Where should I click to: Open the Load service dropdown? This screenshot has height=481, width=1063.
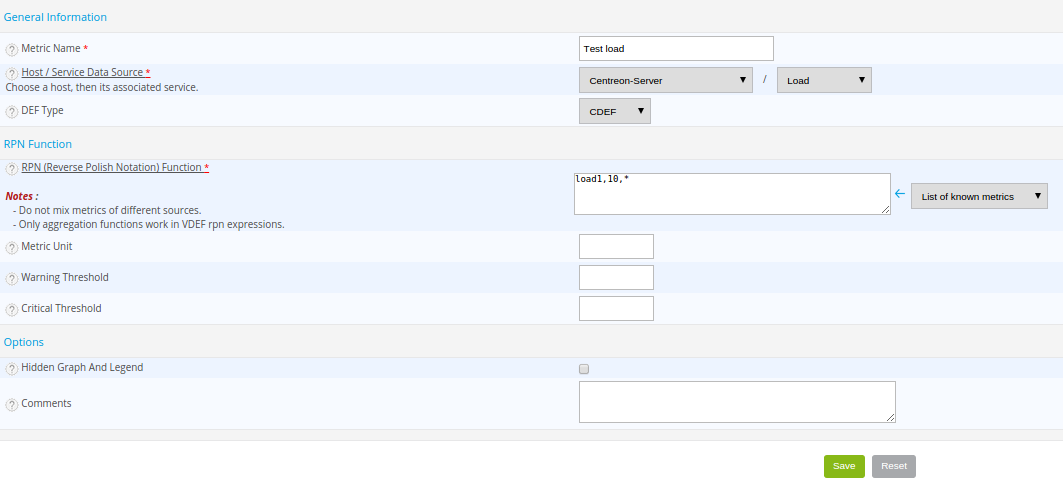point(823,80)
